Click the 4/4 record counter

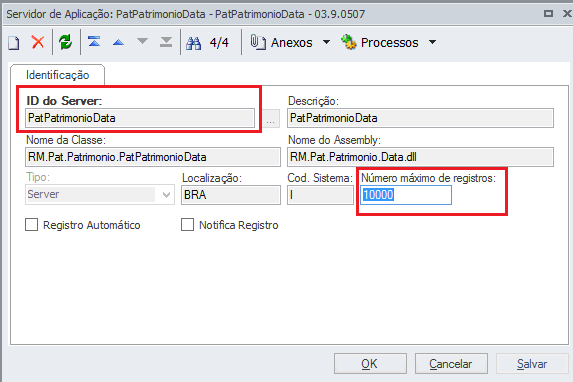click(x=219, y=43)
